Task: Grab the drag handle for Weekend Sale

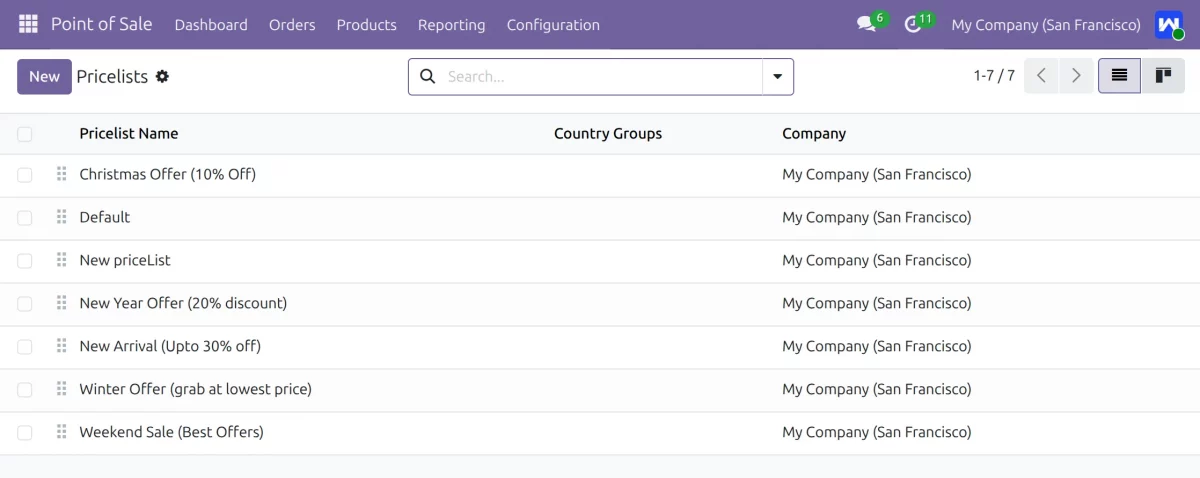Action: coord(61,432)
